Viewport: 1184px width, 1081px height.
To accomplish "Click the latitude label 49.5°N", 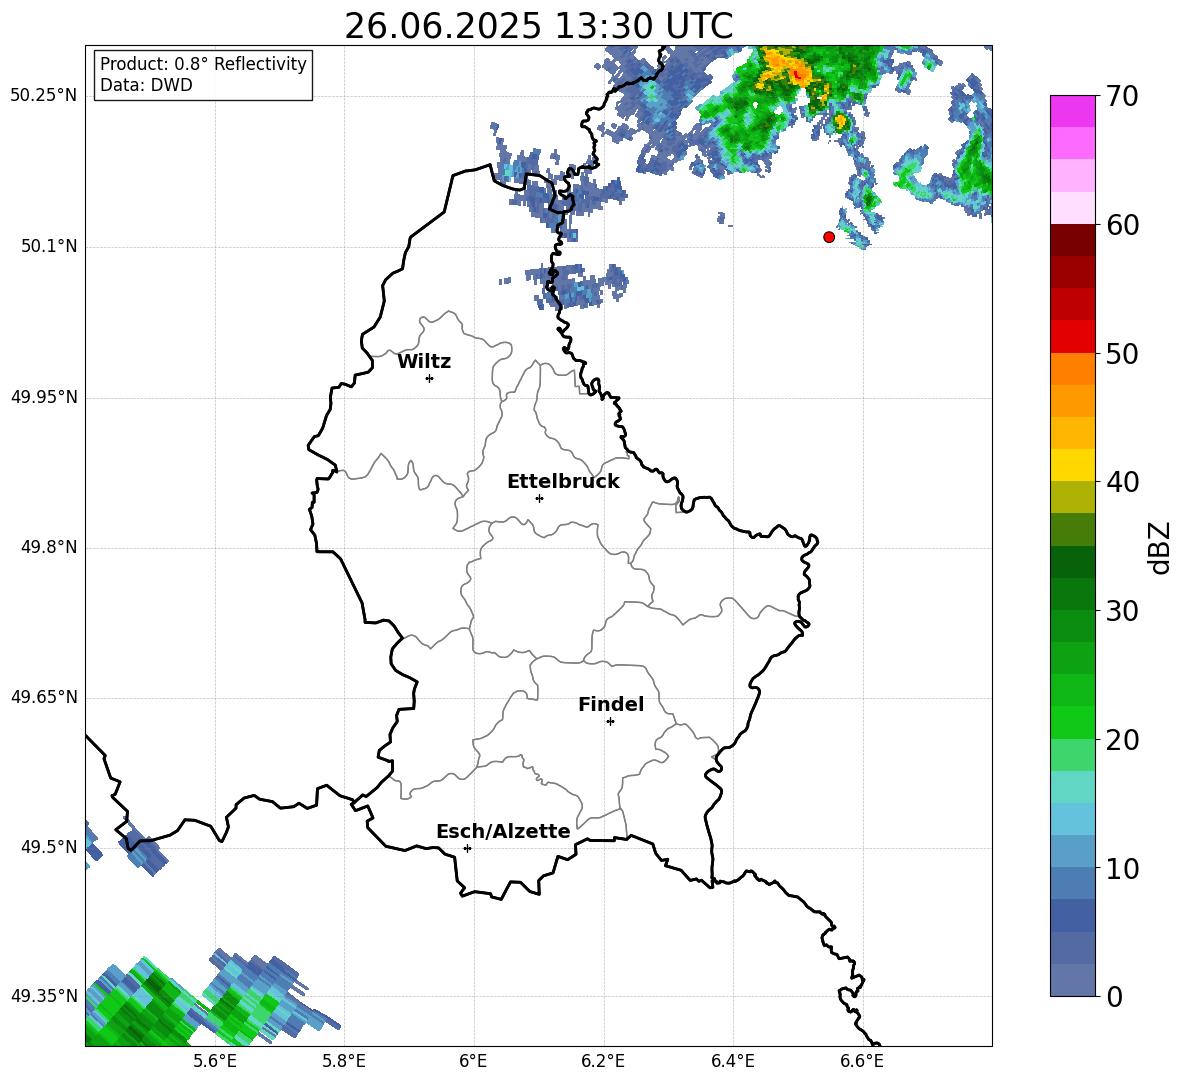I will [x=49, y=847].
